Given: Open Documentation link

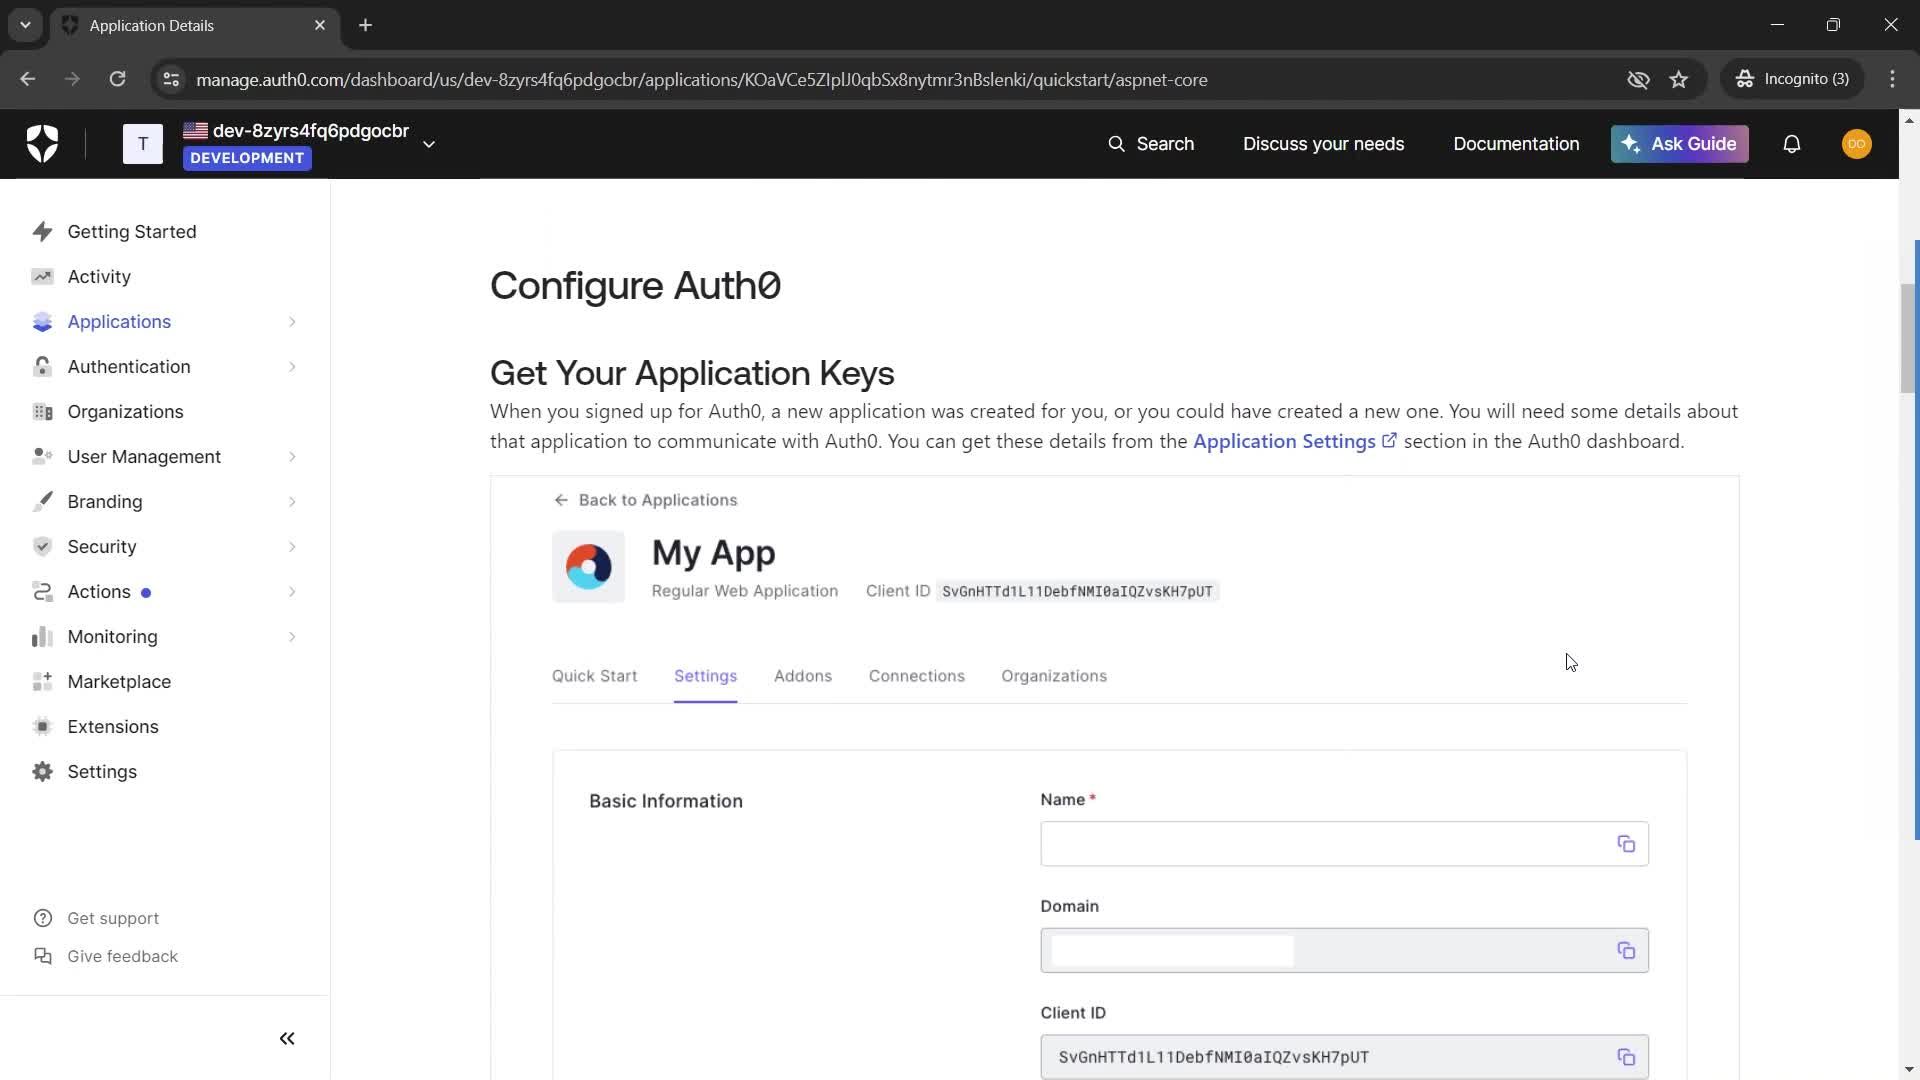Looking at the screenshot, I should [x=1516, y=144].
